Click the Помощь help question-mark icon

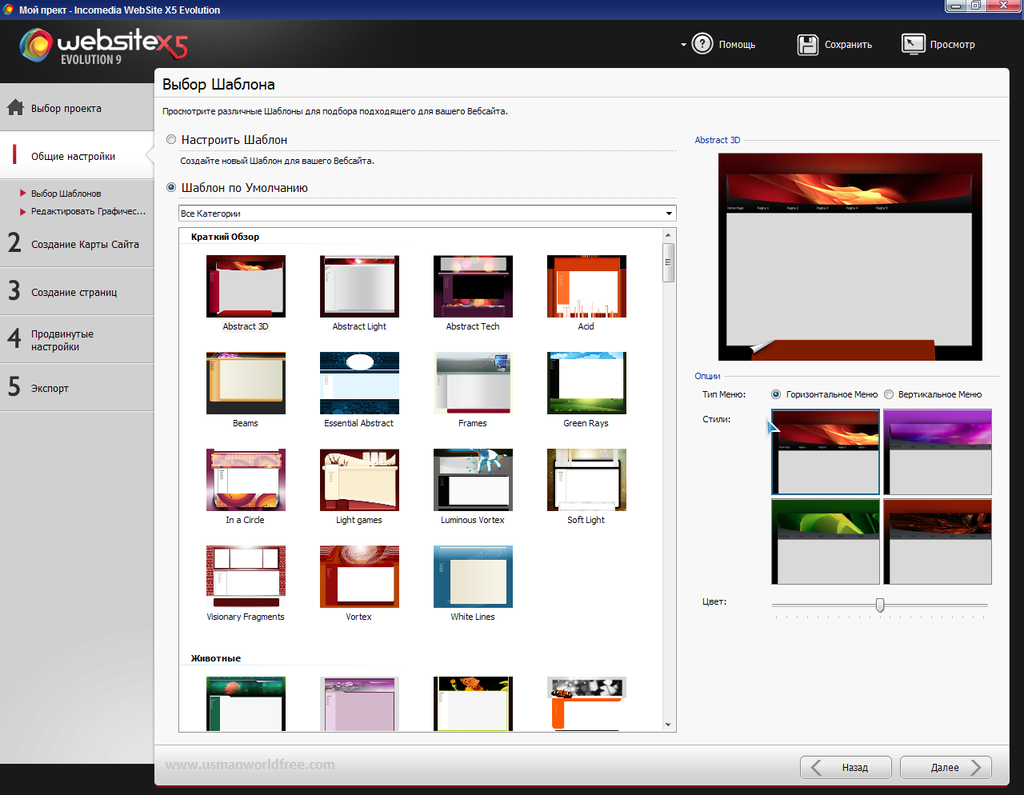pyautogui.click(x=702, y=44)
